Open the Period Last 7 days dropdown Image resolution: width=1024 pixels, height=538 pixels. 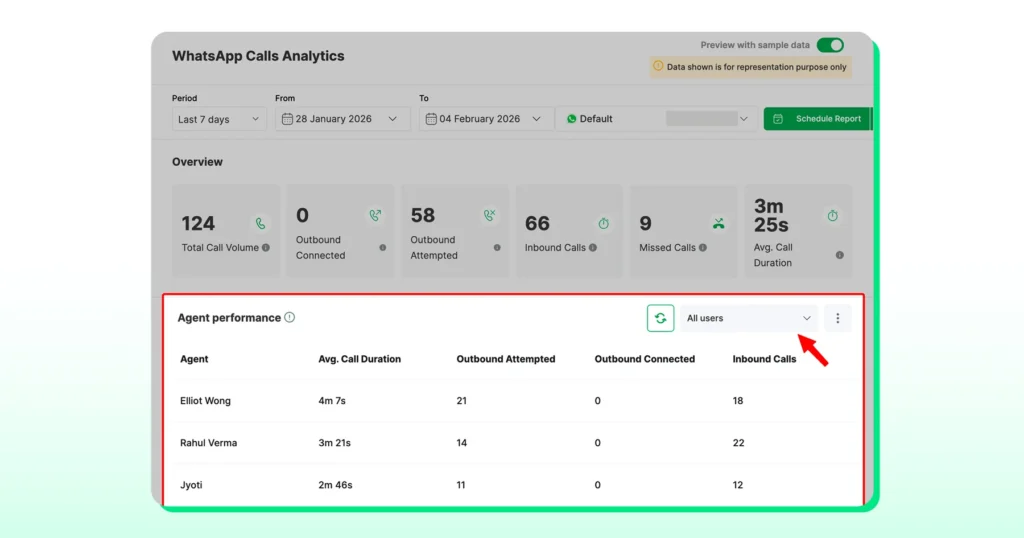click(219, 119)
